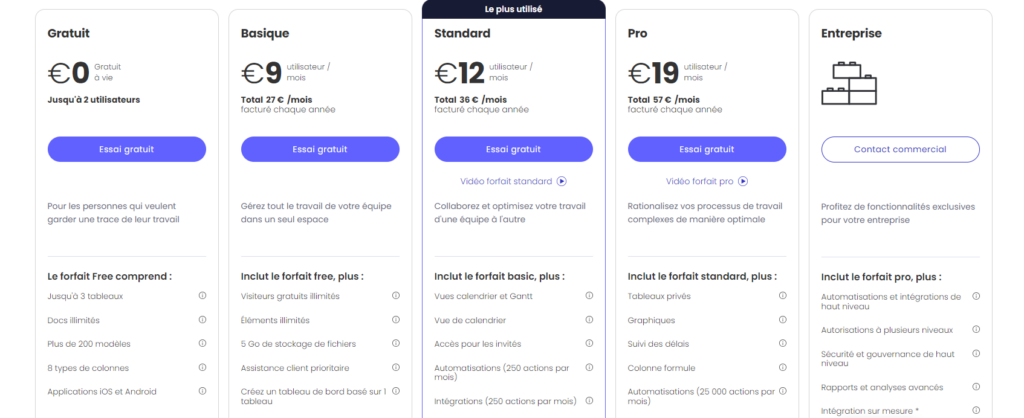Choose Essai gratuit for Pro plan
Screen dimensions: 1024x418
pos(707,149)
